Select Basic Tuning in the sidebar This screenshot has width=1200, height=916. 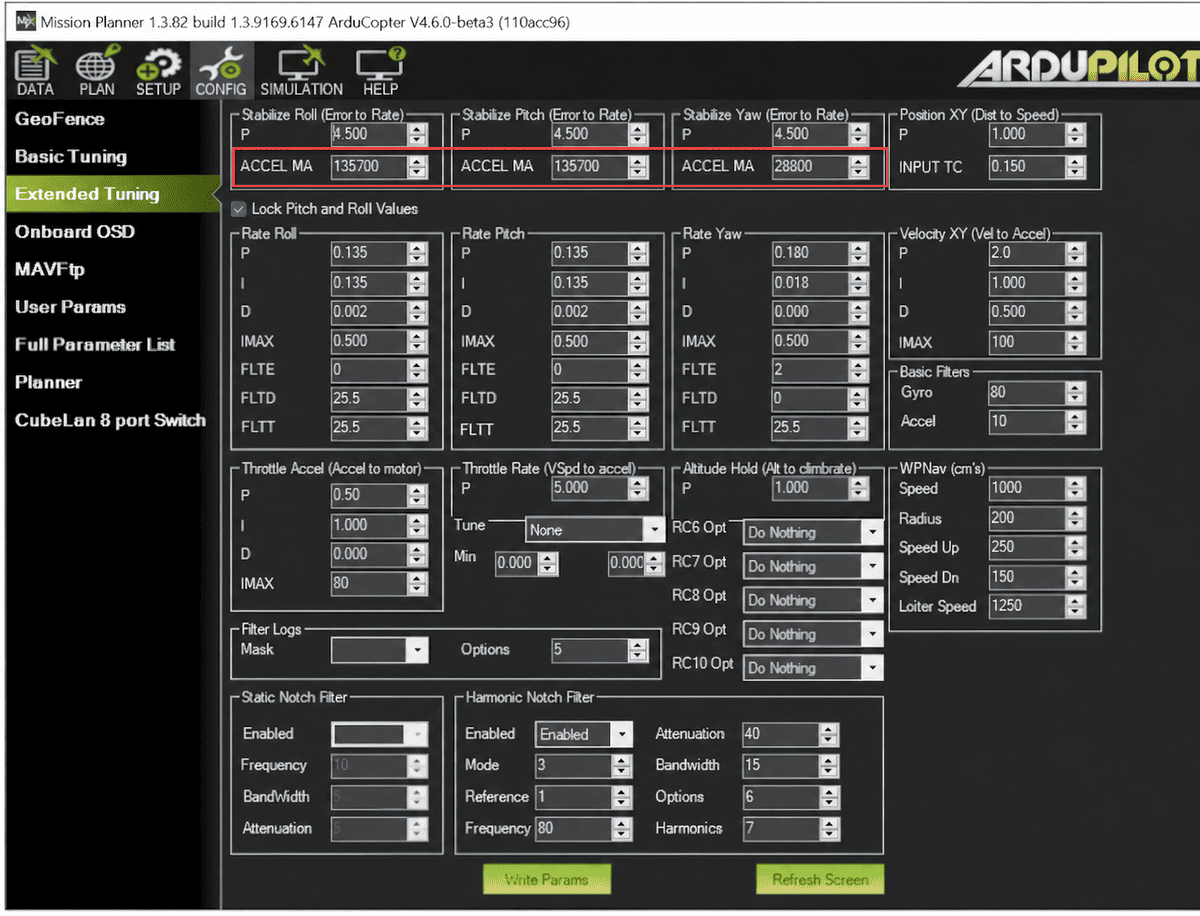point(71,157)
